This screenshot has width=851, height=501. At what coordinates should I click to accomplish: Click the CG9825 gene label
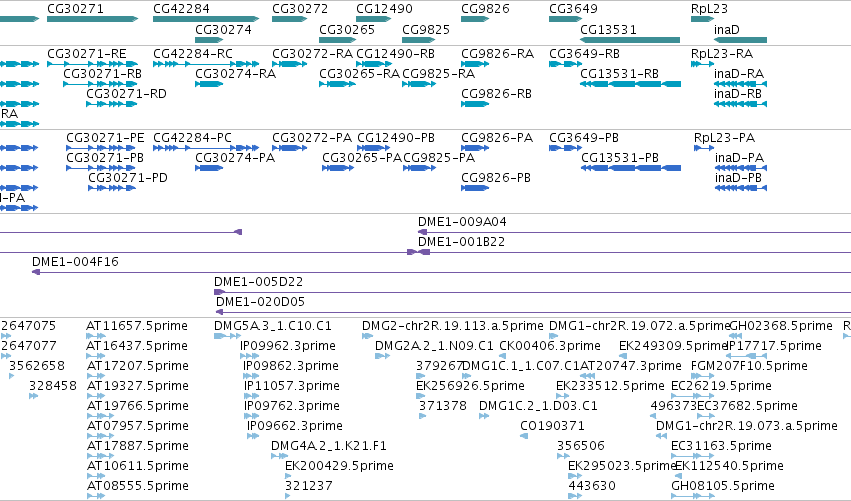(x=426, y=29)
